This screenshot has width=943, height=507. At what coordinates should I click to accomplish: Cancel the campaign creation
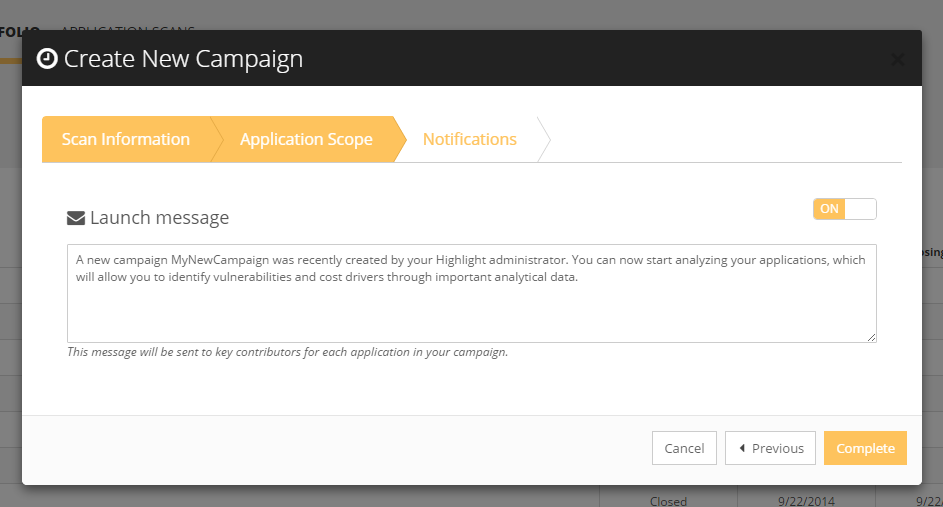(x=684, y=448)
